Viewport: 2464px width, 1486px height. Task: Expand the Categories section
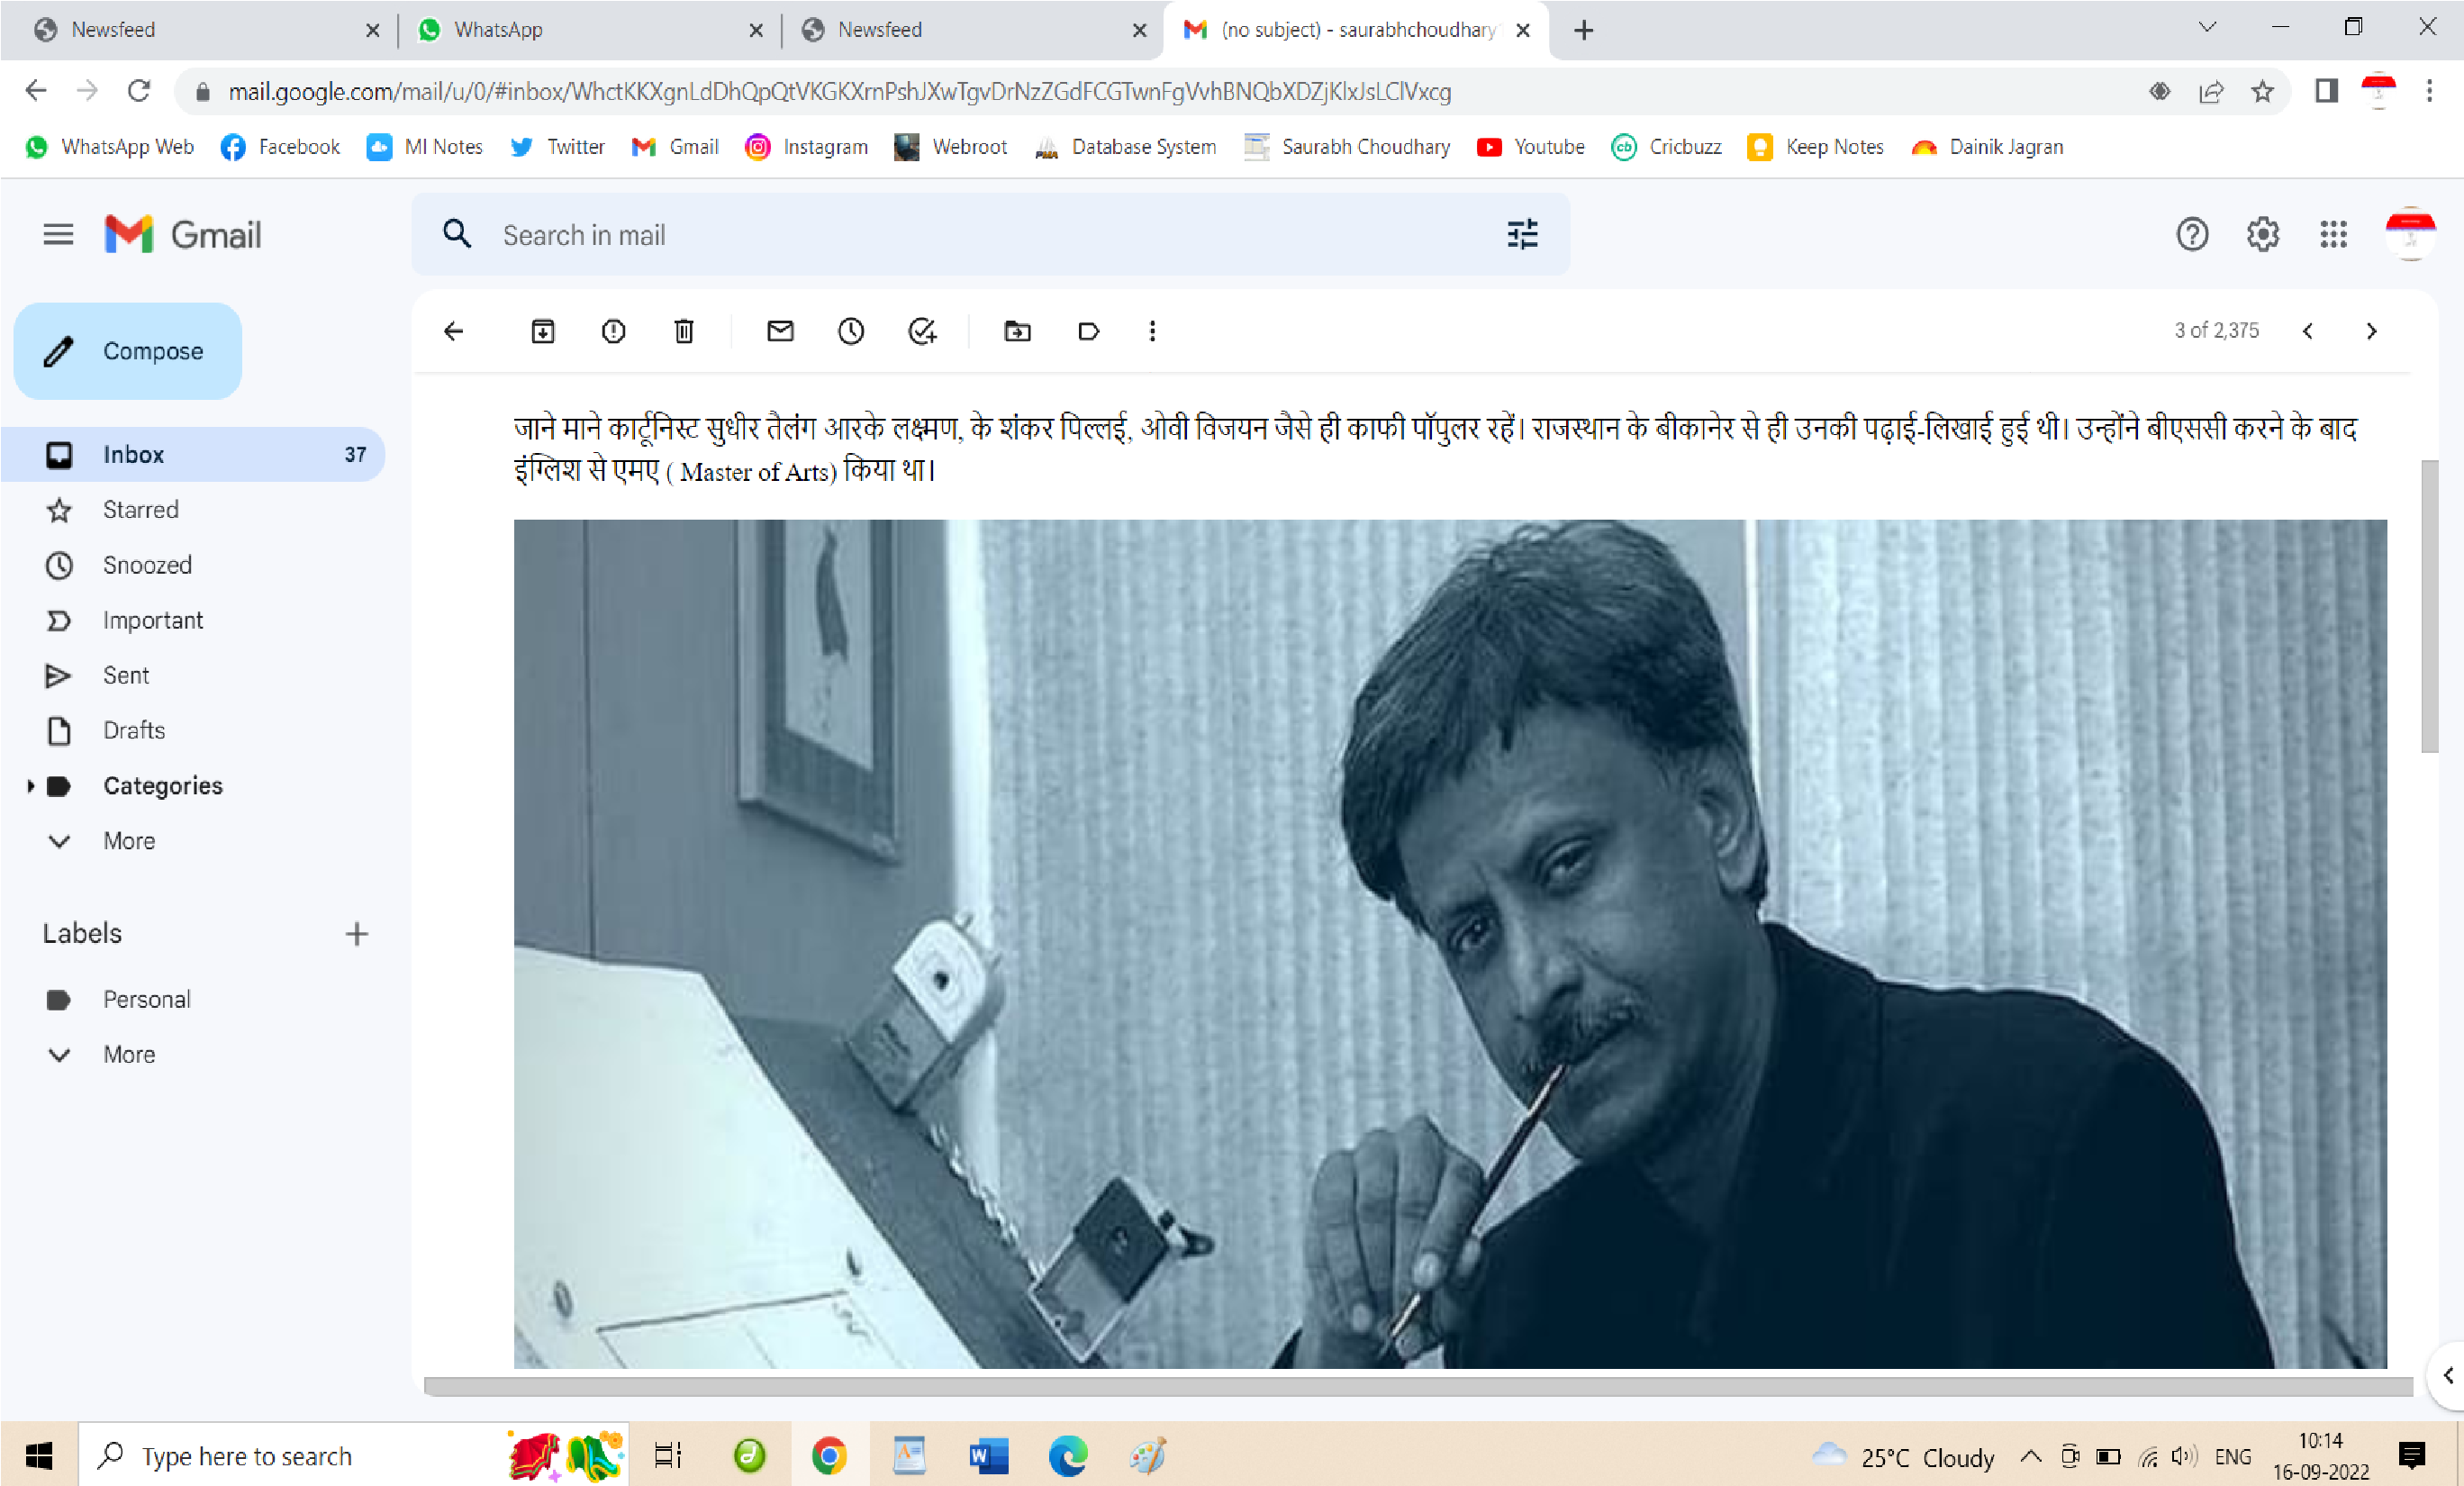[x=31, y=786]
